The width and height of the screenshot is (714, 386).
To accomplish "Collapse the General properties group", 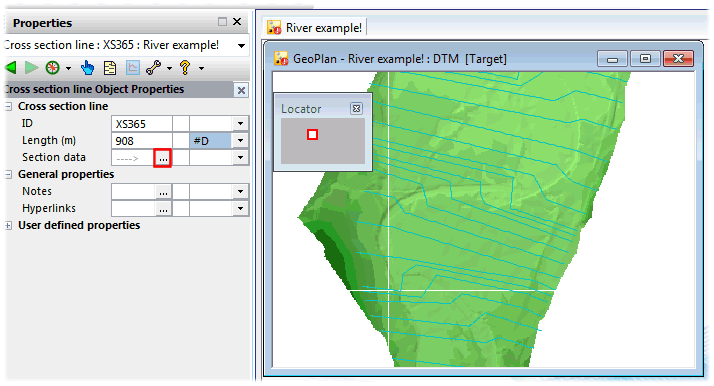I will (8, 175).
